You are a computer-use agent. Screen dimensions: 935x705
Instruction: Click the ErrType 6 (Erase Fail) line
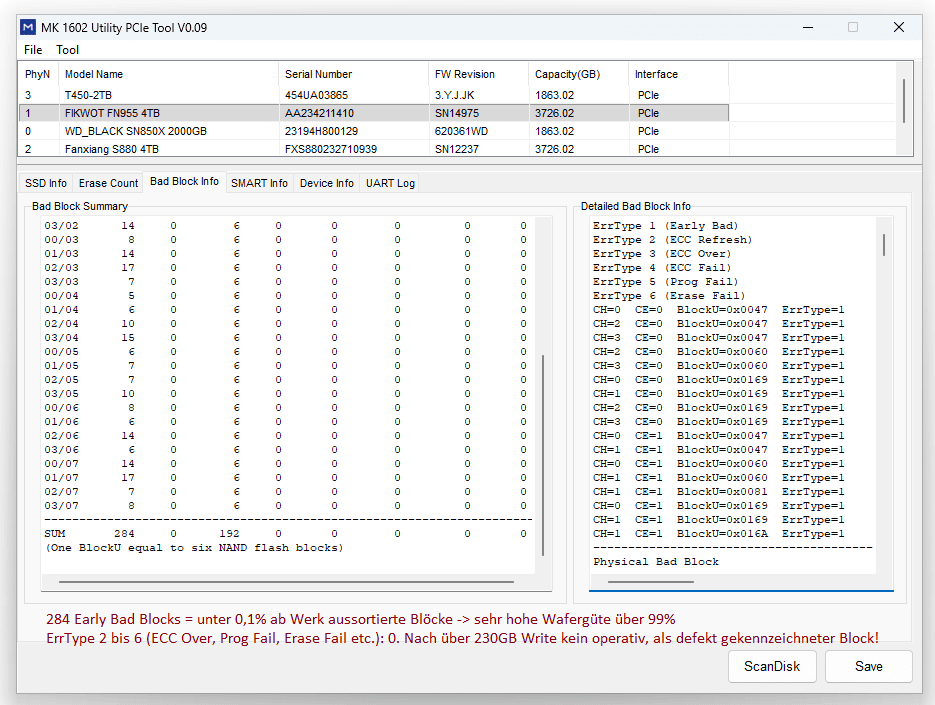click(x=669, y=296)
